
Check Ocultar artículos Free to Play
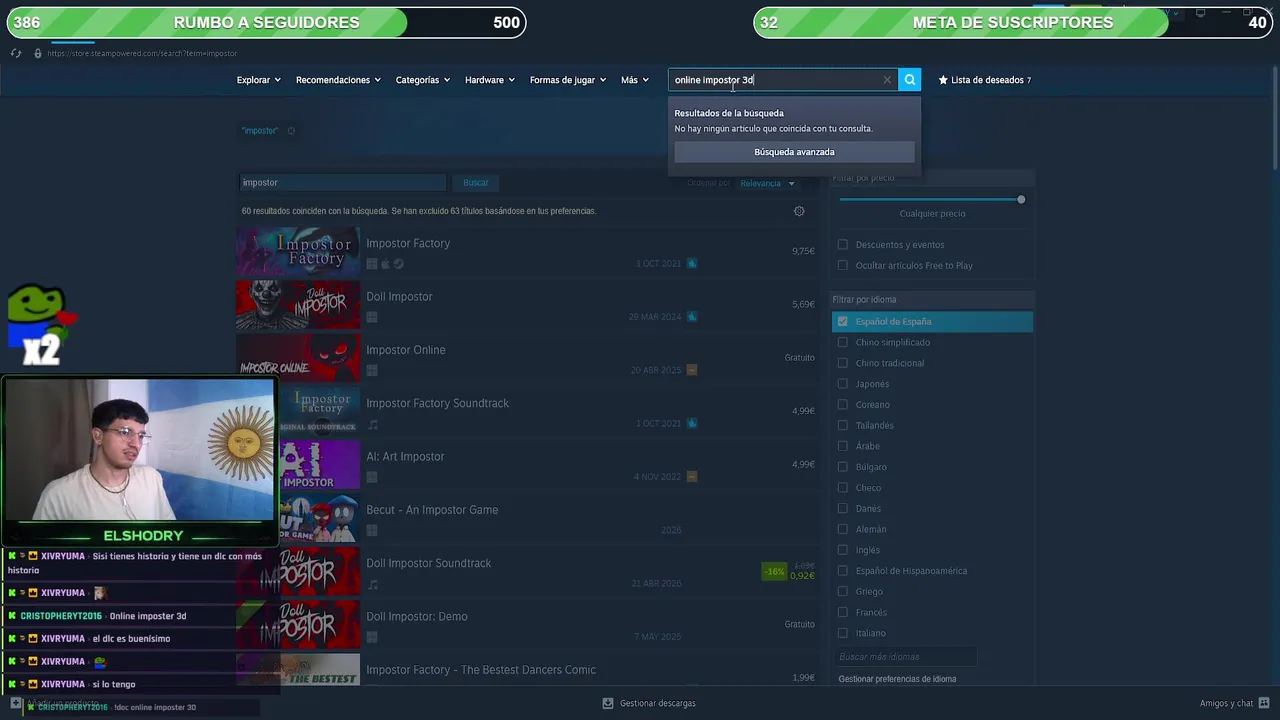(842, 265)
